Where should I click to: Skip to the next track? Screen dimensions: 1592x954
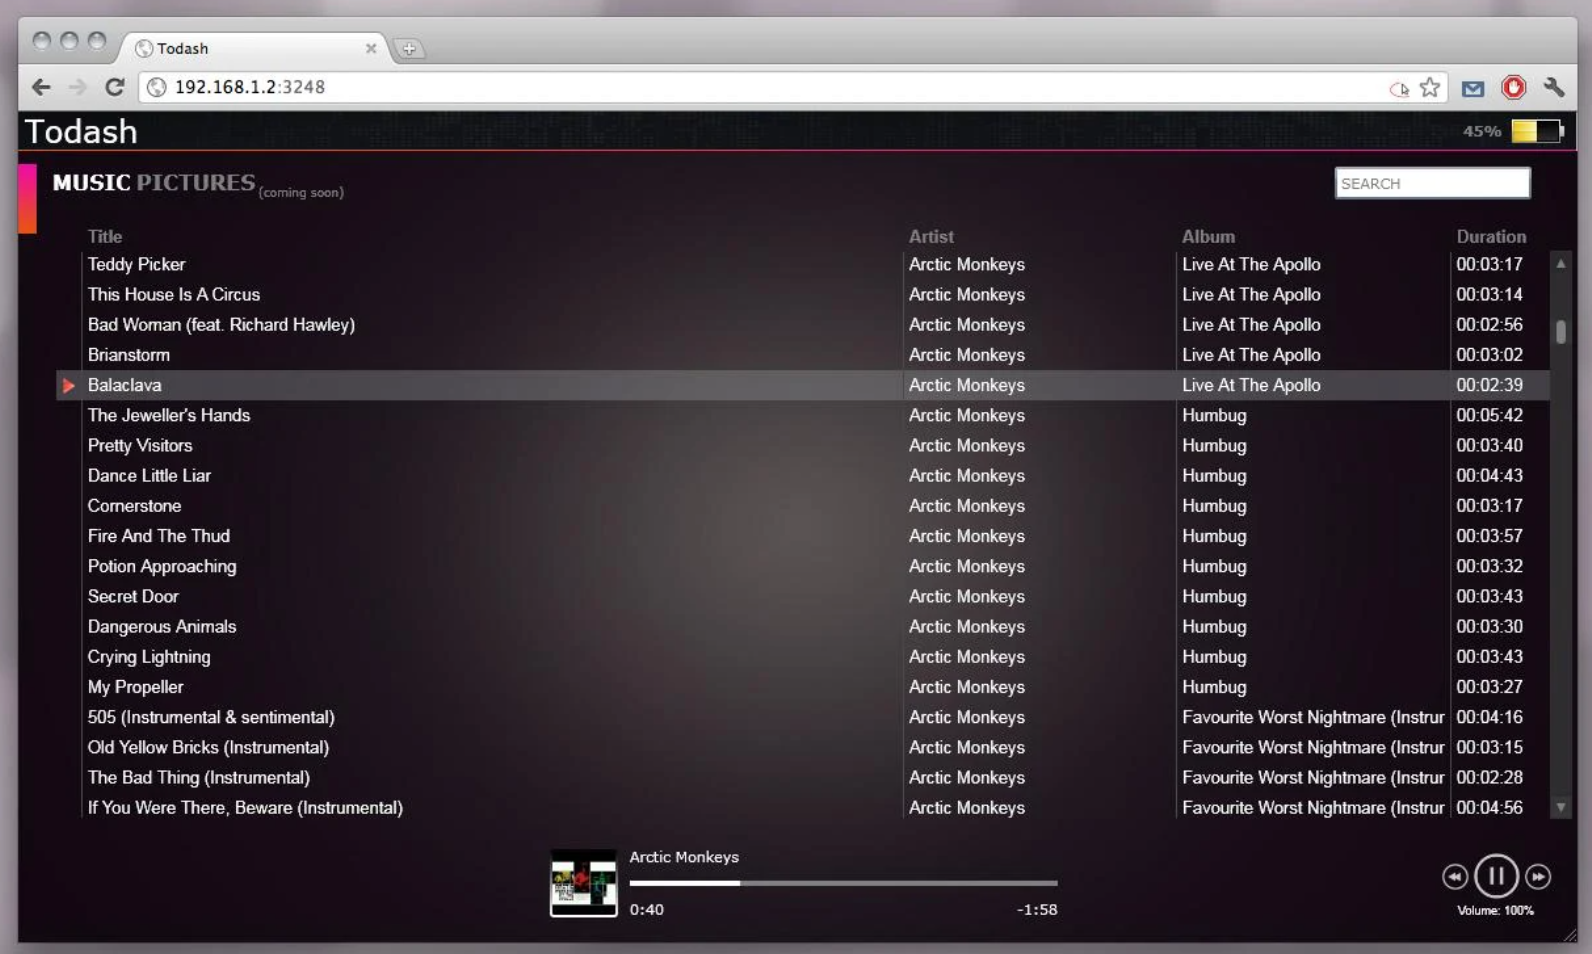tap(1538, 877)
